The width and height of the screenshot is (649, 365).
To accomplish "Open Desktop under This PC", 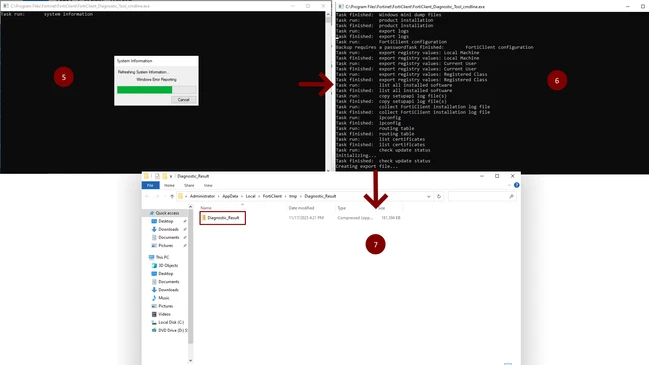I will coord(165,274).
